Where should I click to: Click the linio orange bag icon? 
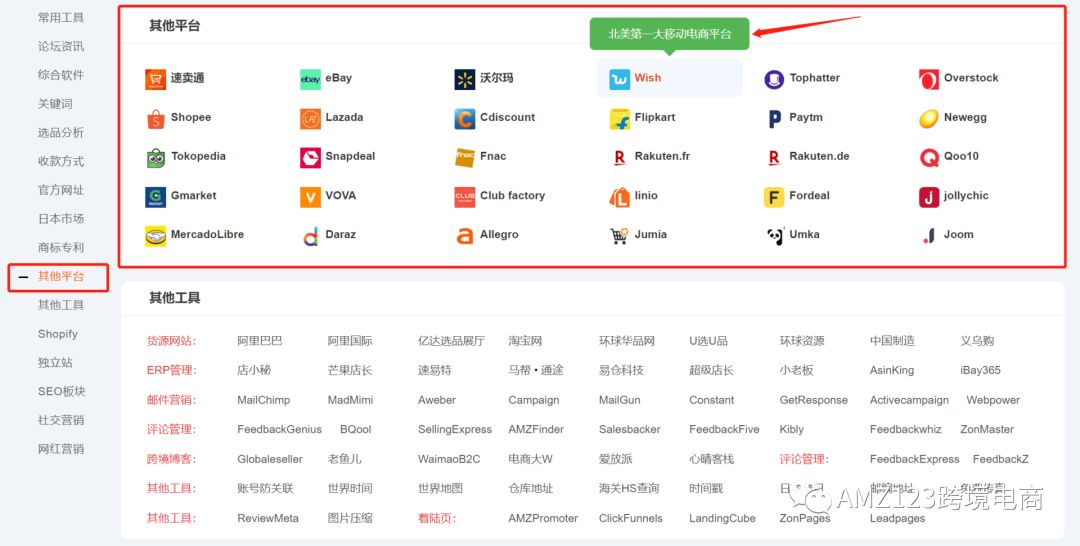pos(619,197)
